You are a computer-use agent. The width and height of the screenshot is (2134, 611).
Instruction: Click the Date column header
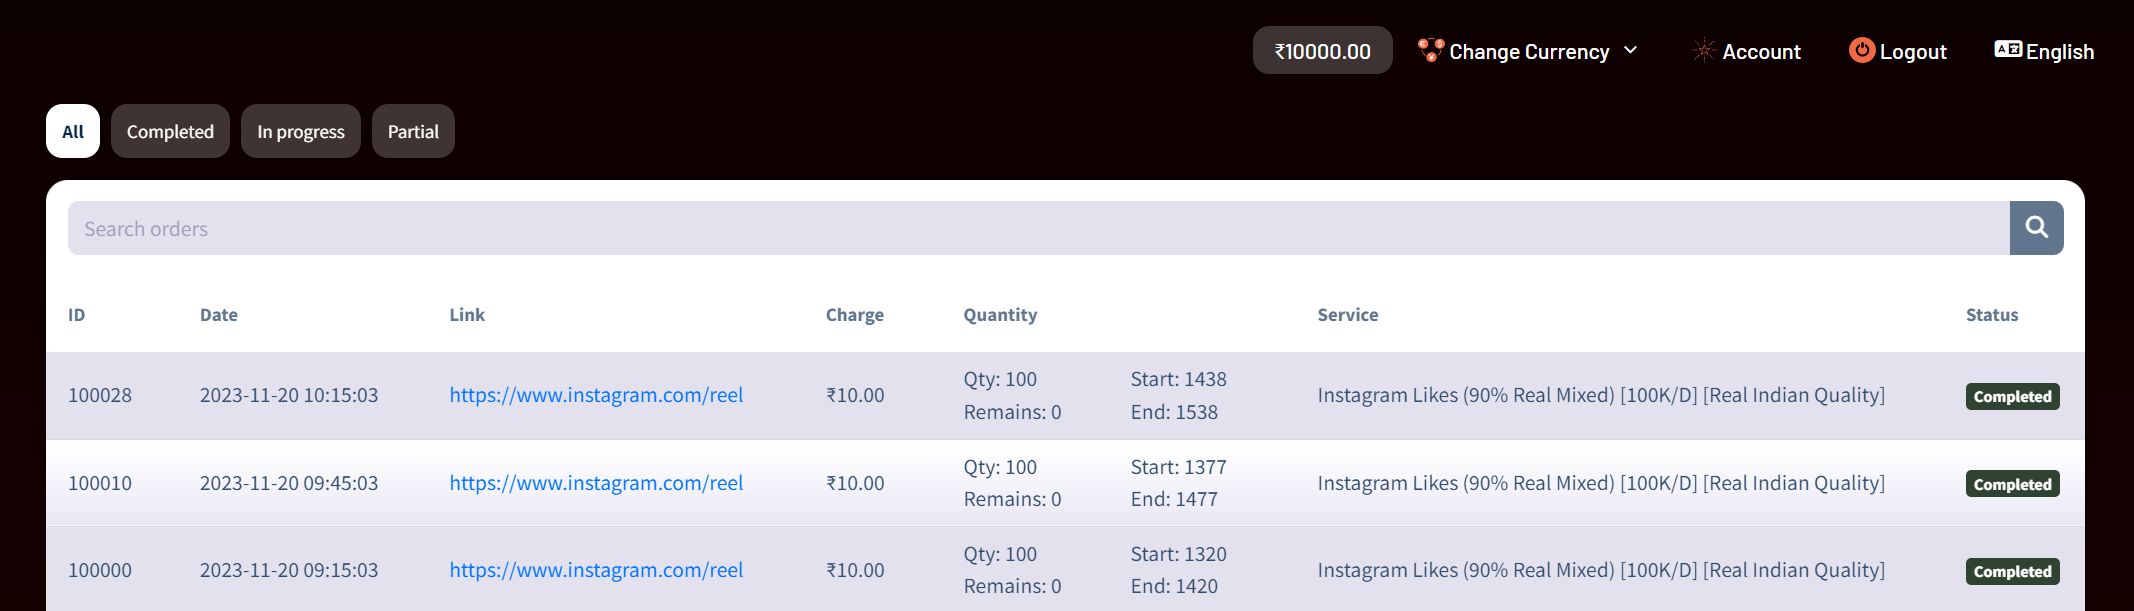[x=219, y=315]
